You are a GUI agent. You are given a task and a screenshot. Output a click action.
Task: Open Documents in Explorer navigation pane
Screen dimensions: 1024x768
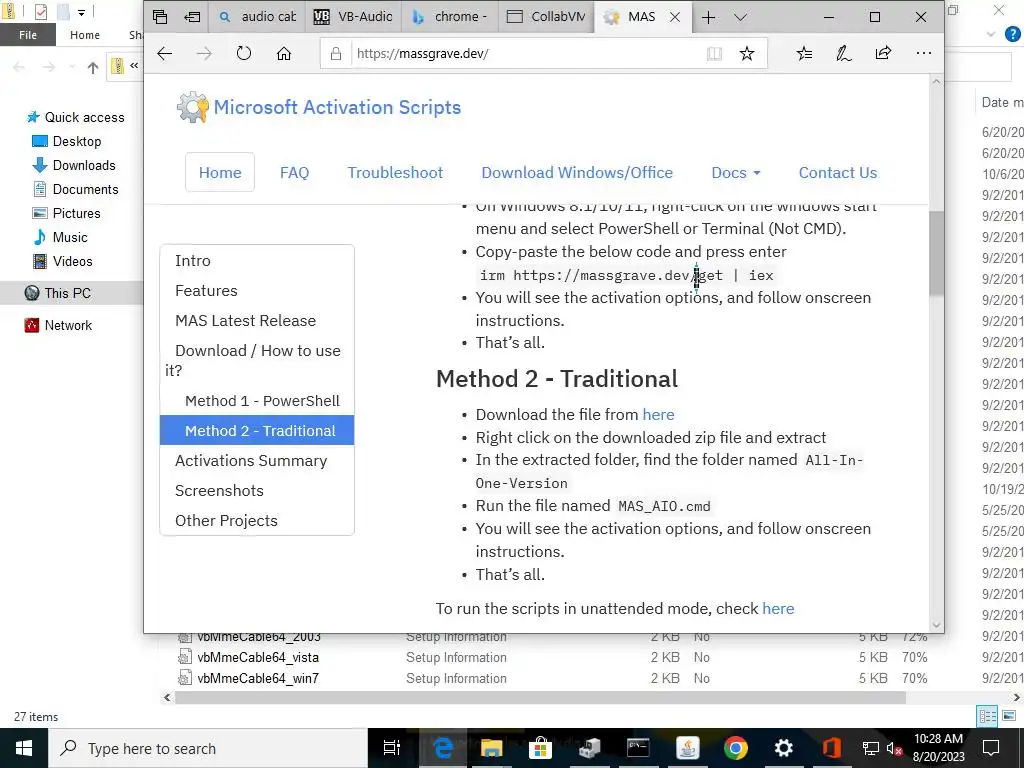pos(76,189)
